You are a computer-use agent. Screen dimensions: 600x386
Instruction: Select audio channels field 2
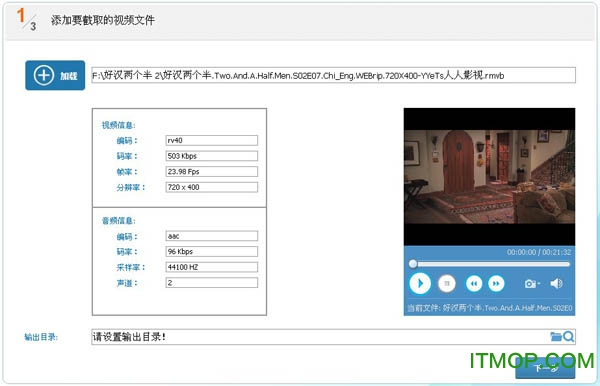pyautogui.click(x=212, y=283)
